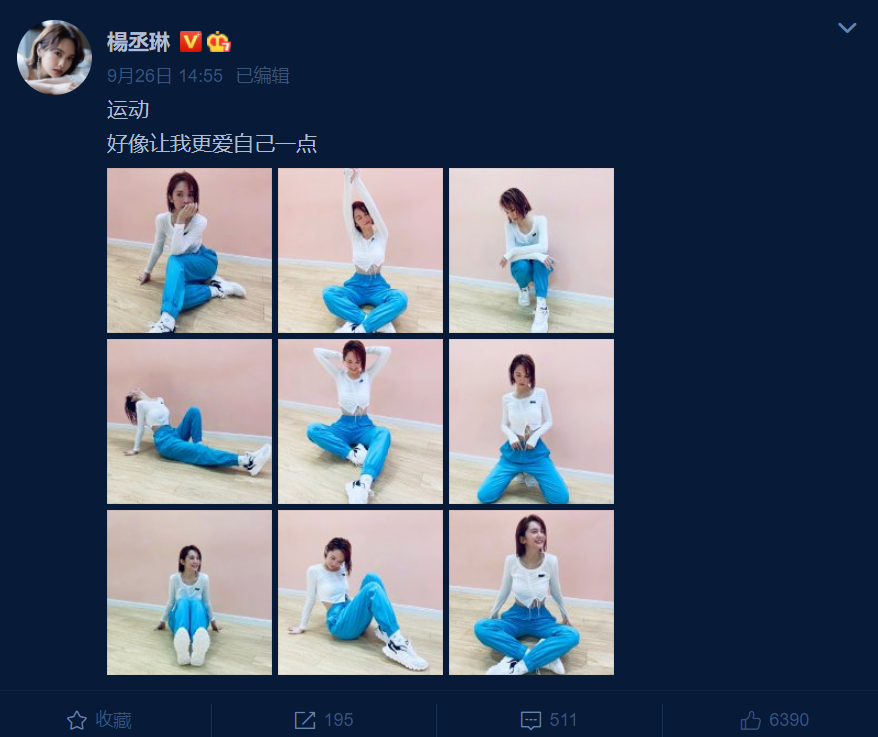
Task: Click the 6390 likes count
Action: coord(789,720)
